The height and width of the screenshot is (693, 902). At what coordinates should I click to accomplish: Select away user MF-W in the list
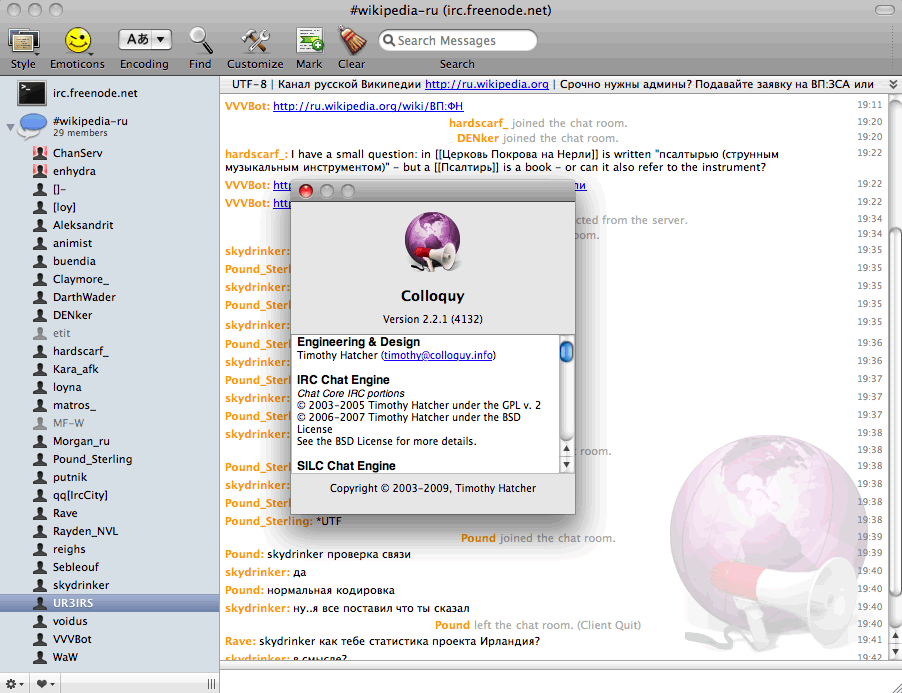[x=109, y=423]
